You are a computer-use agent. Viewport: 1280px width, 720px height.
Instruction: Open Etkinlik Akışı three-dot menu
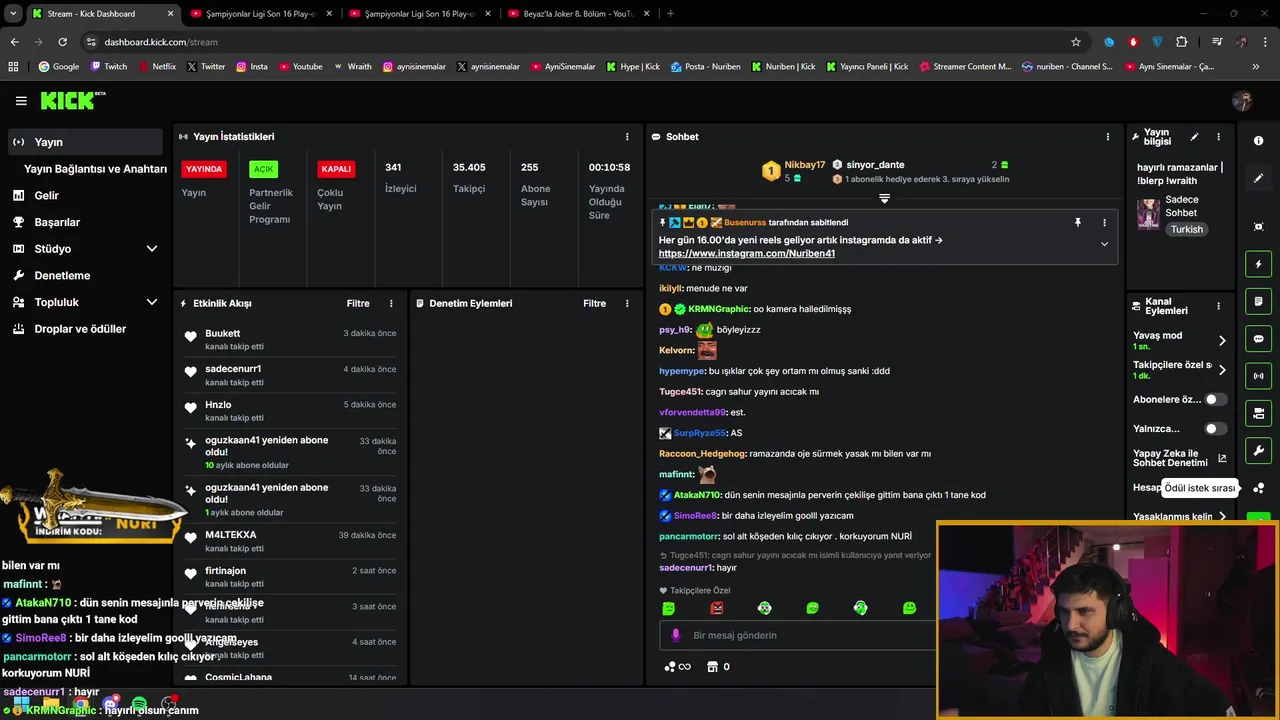pos(391,303)
